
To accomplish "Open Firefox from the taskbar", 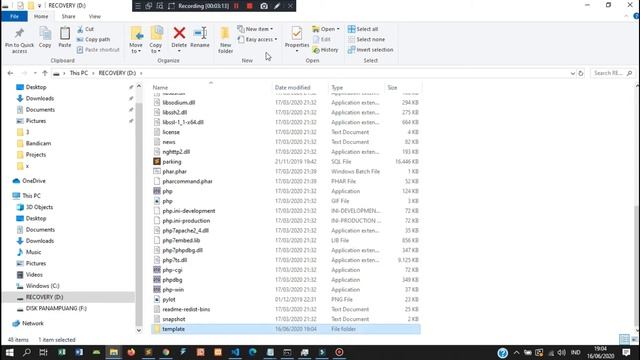I will (131, 352).
